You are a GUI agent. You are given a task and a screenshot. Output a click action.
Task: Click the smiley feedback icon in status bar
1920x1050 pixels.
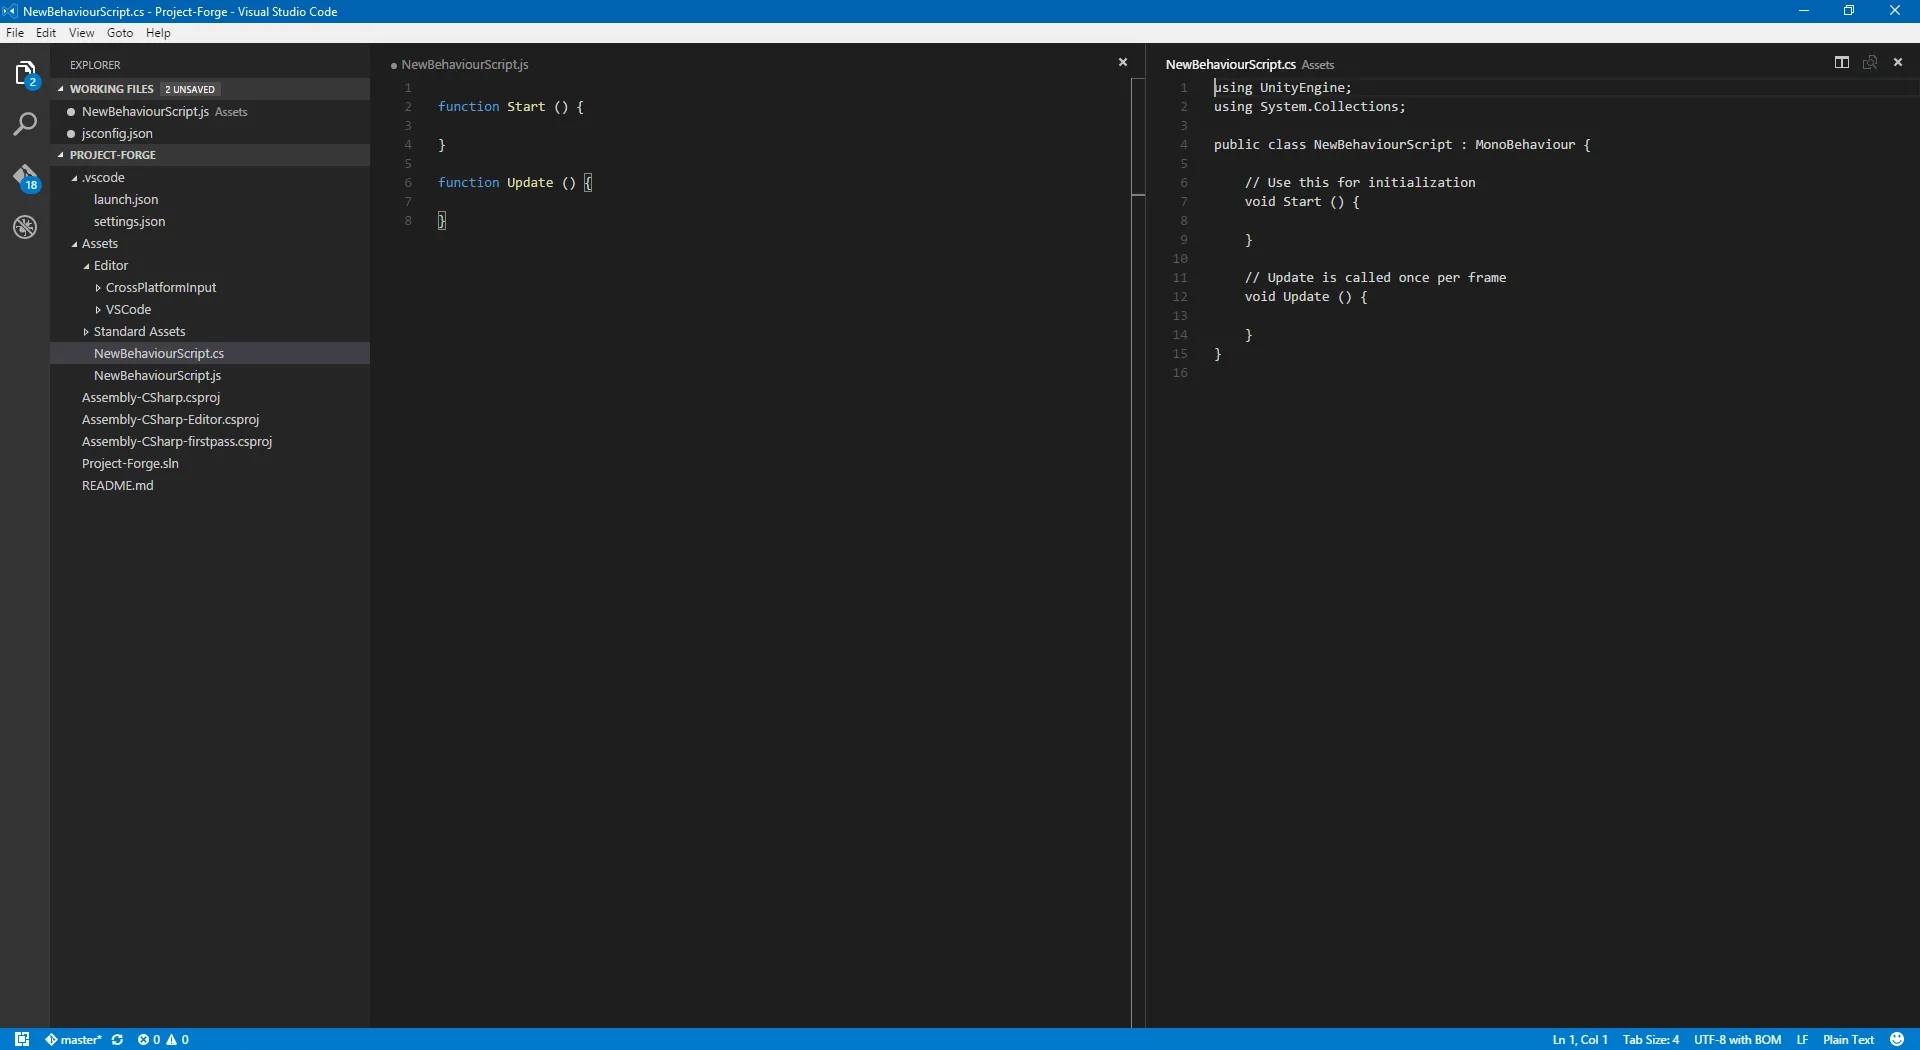(1897, 1039)
